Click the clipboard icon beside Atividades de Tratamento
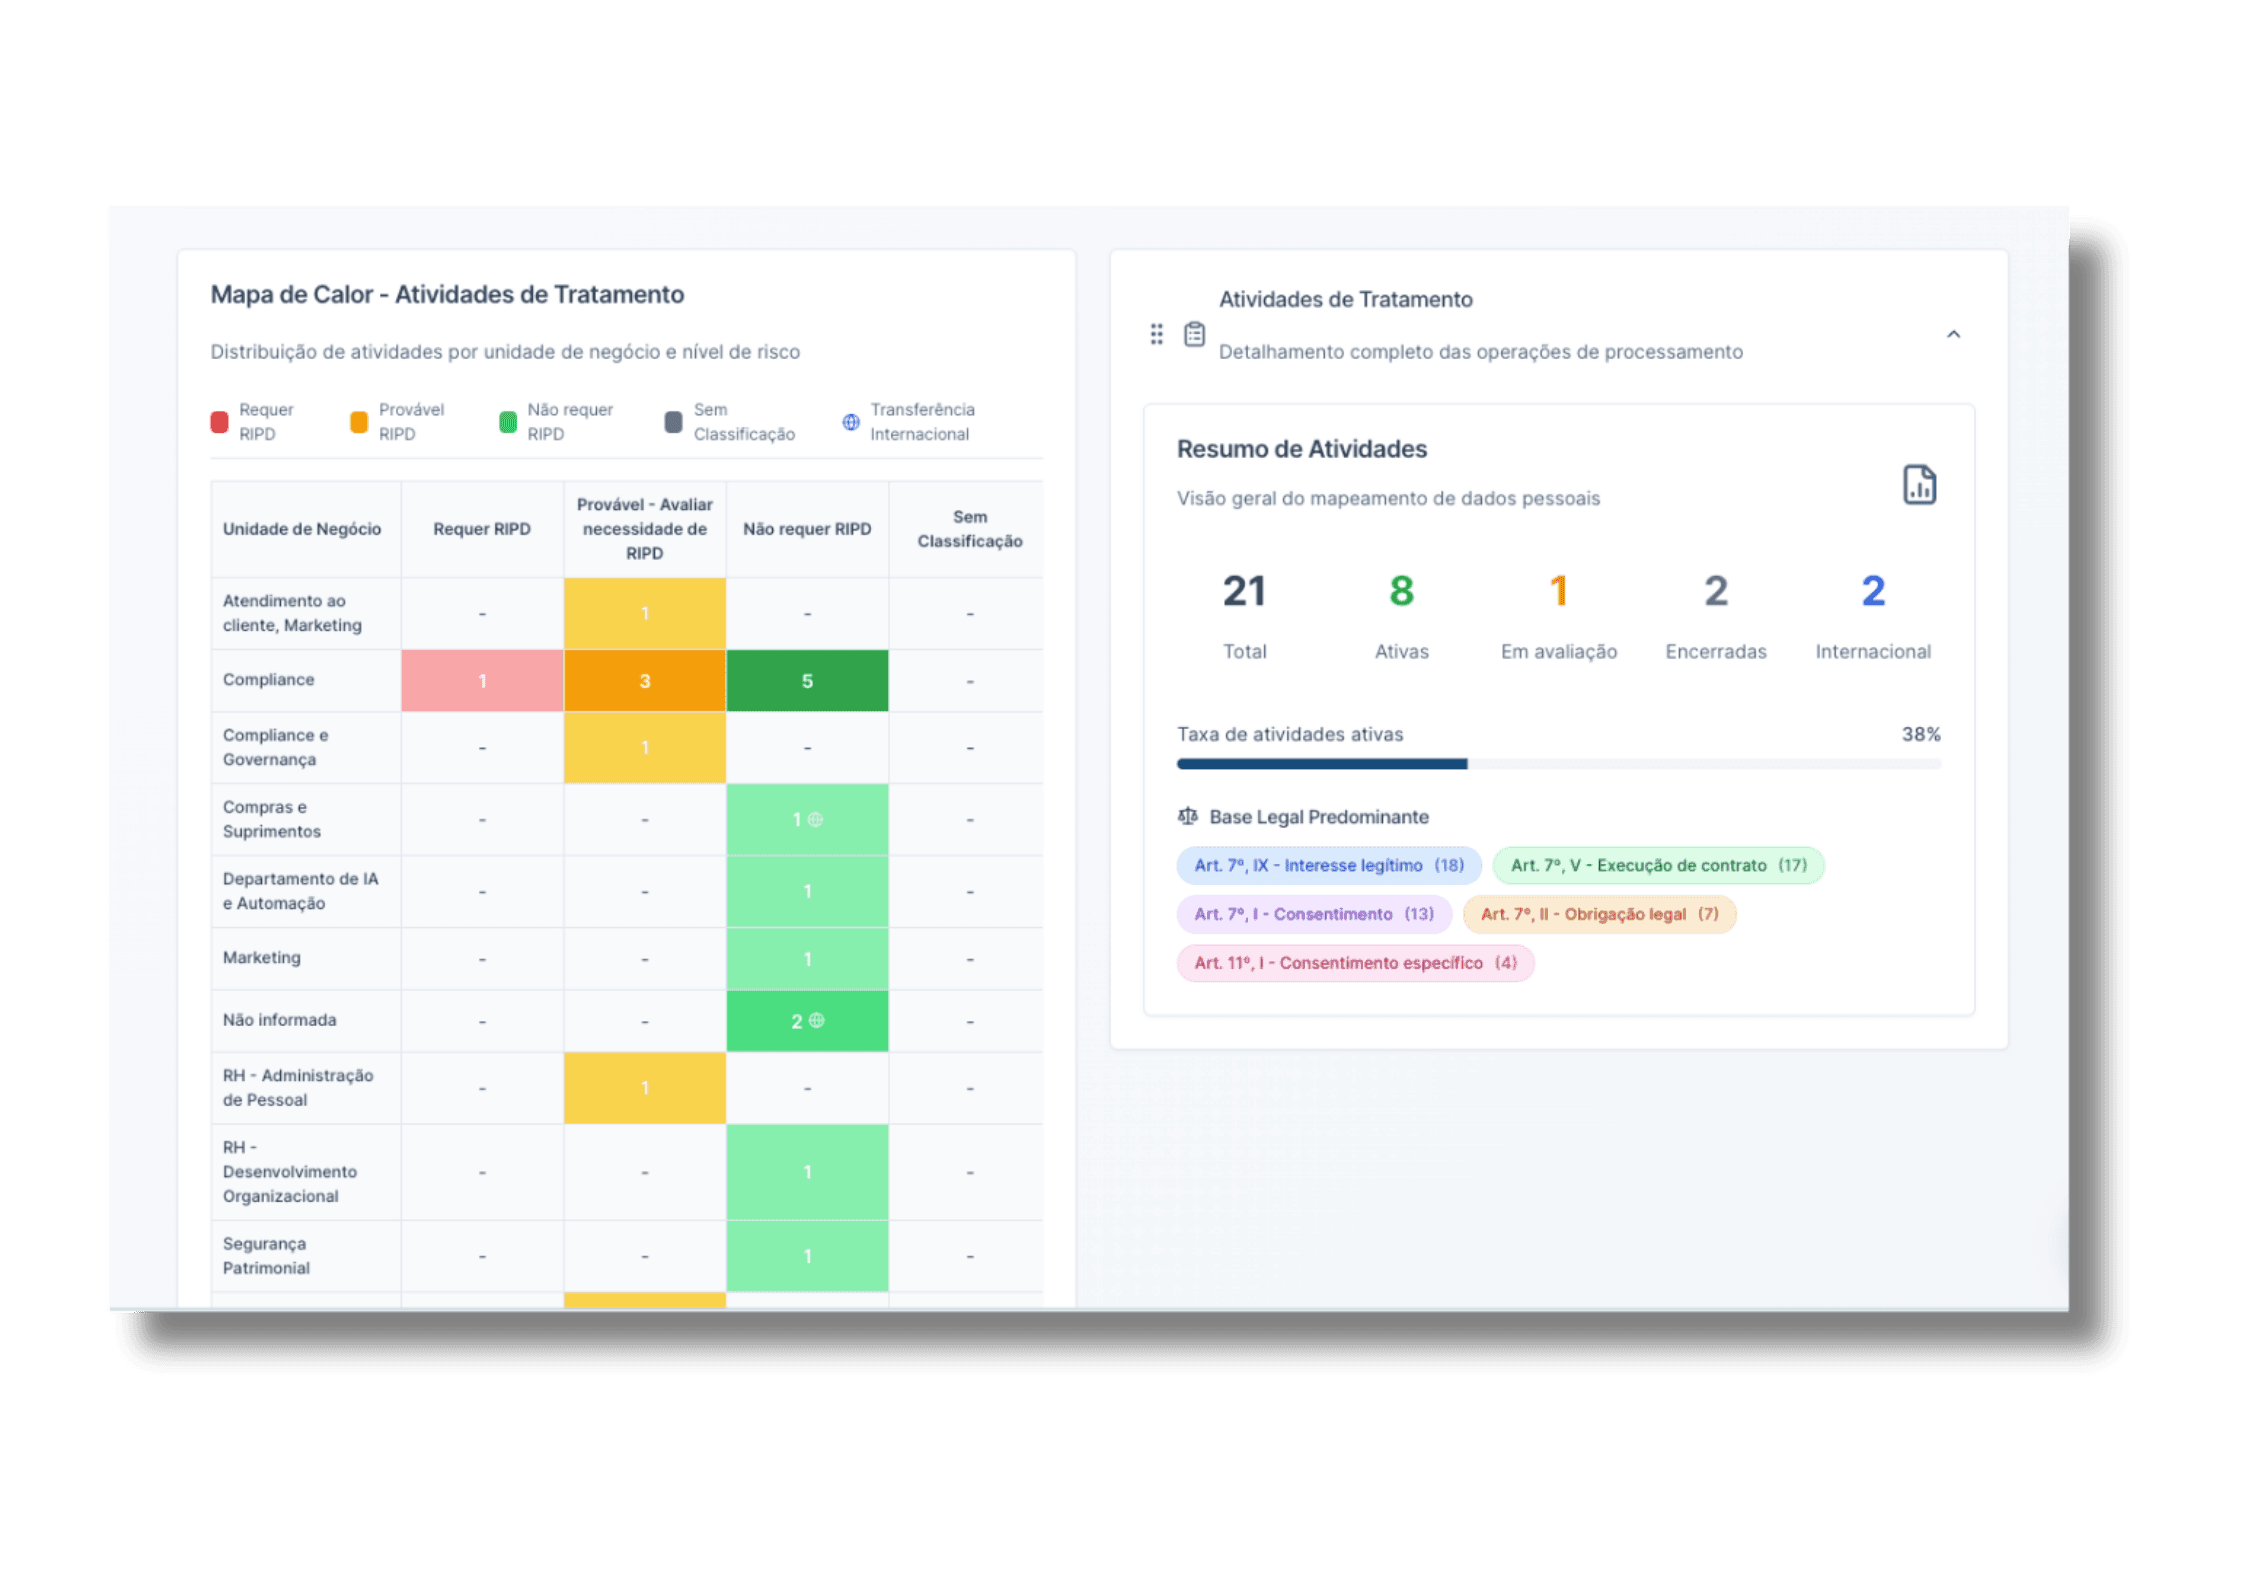2245x1587 pixels. pos(1194,334)
